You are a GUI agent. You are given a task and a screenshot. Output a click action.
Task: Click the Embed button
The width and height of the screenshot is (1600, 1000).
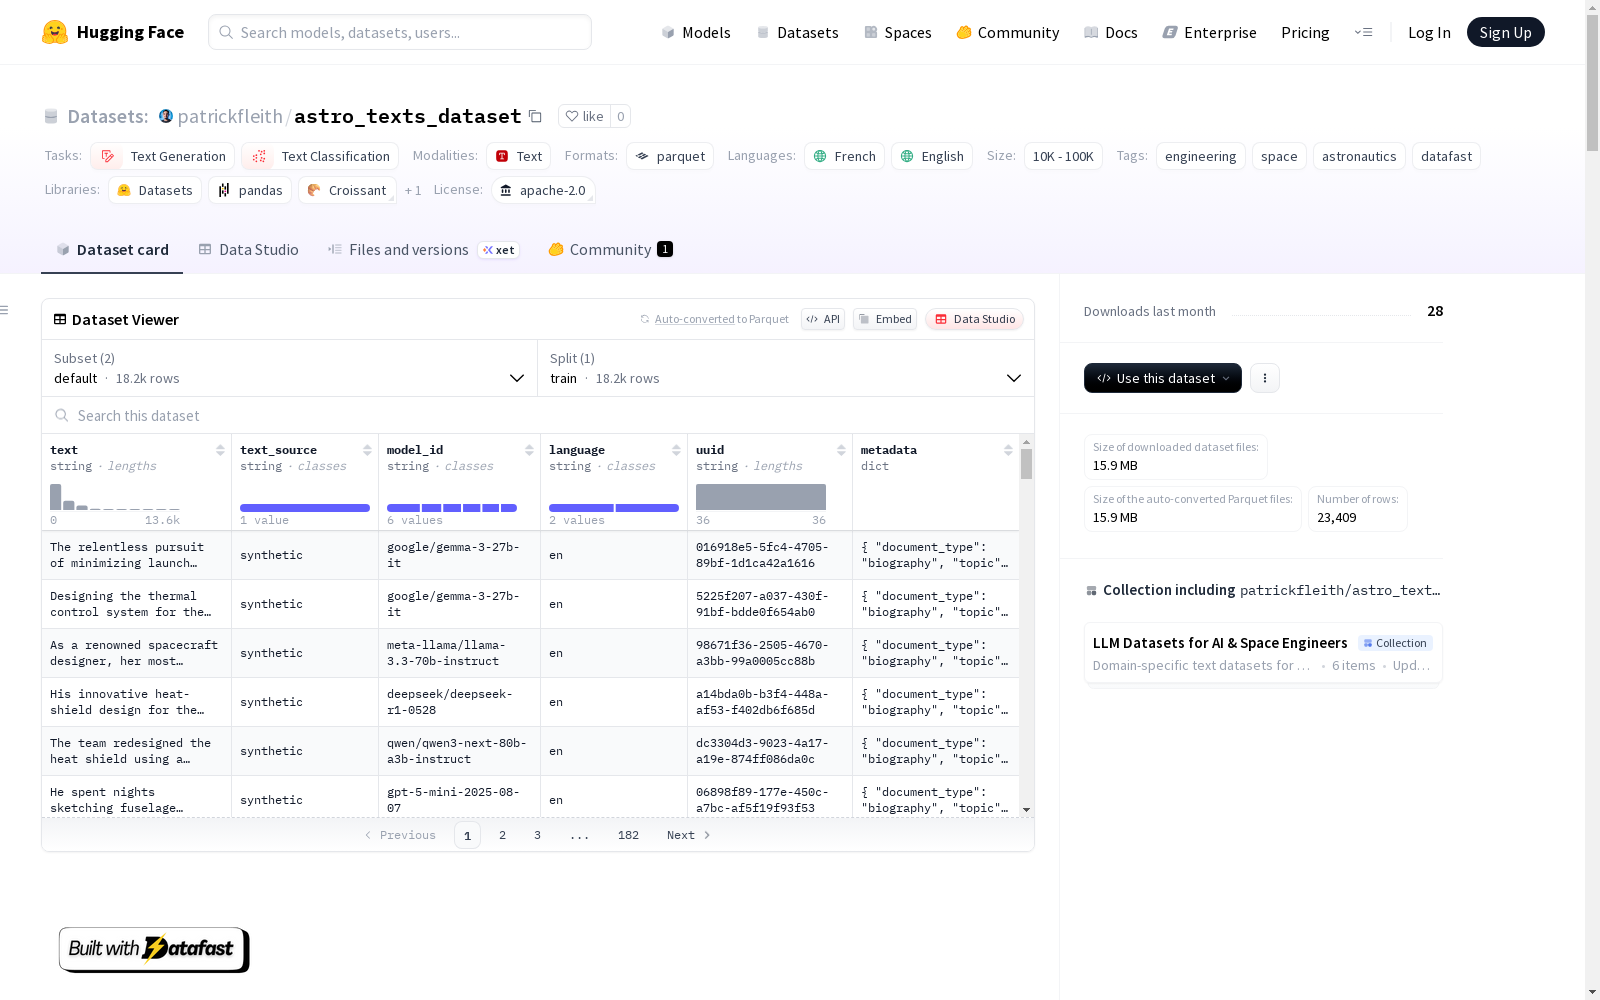pos(885,319)
